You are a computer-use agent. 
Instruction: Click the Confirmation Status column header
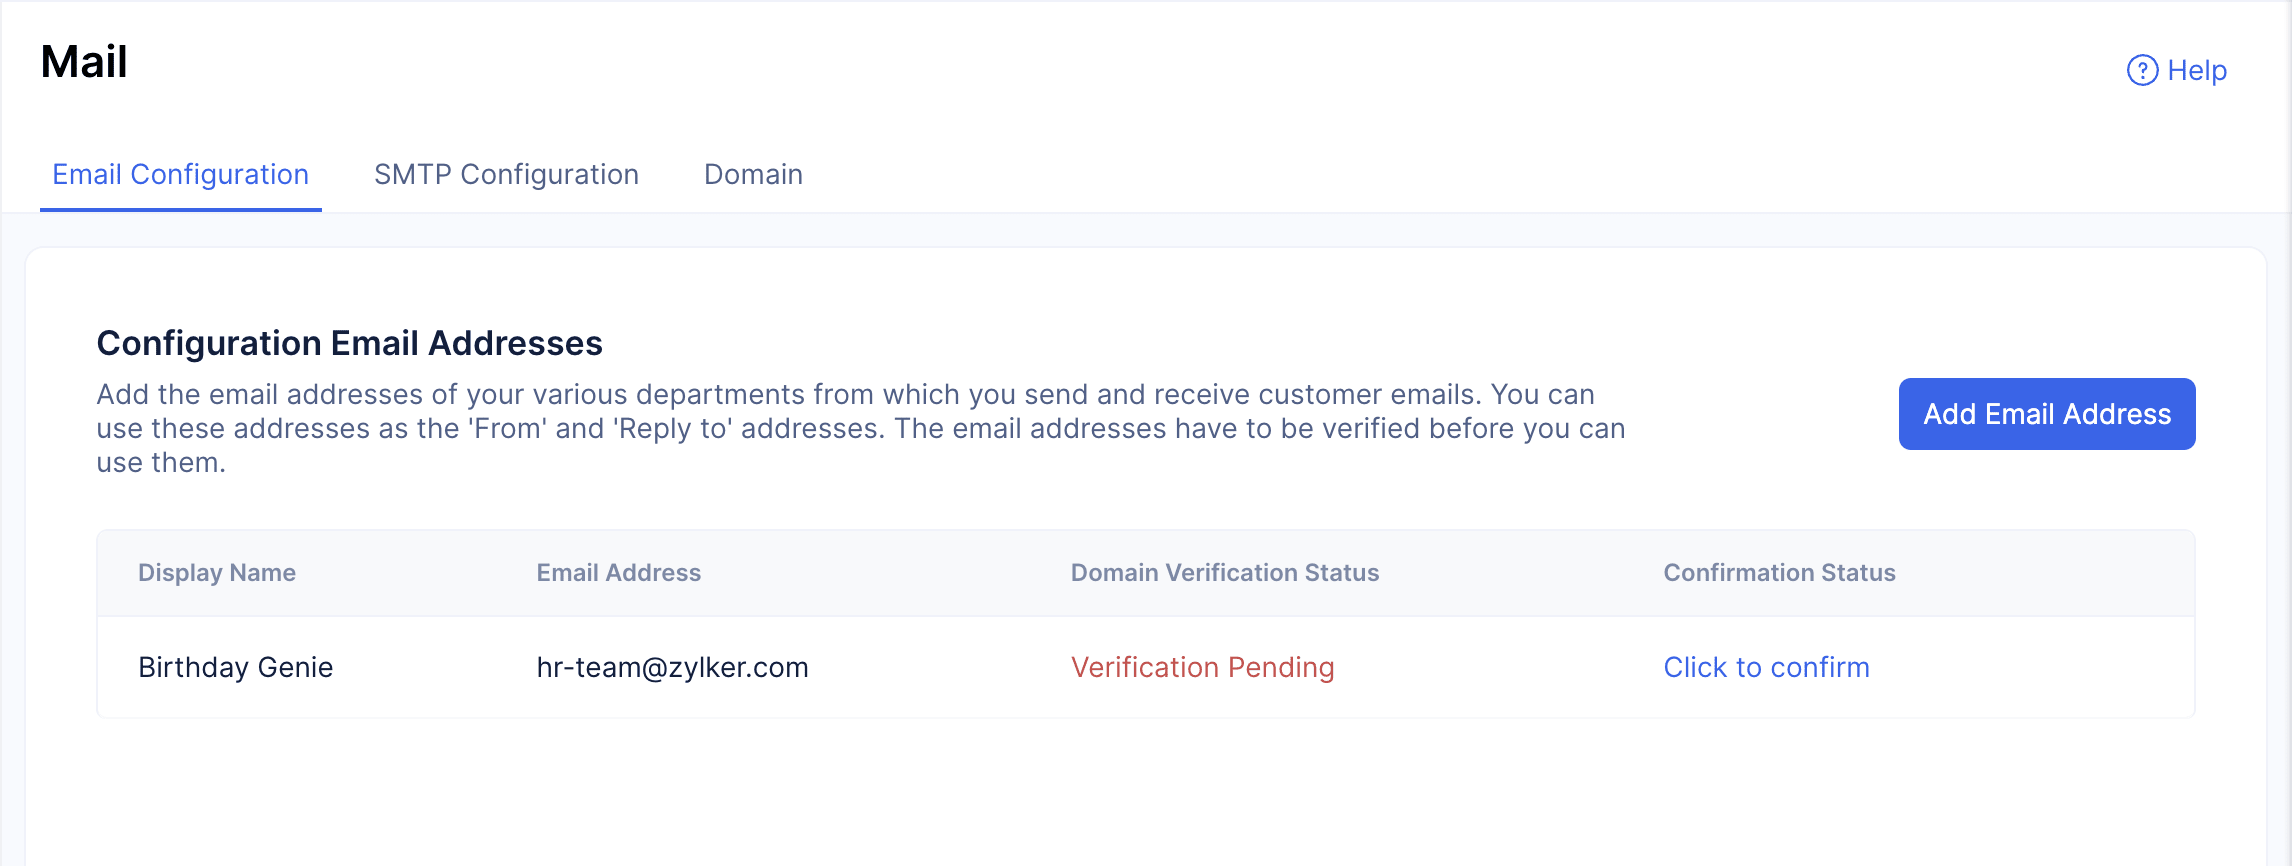point(1779,573)
